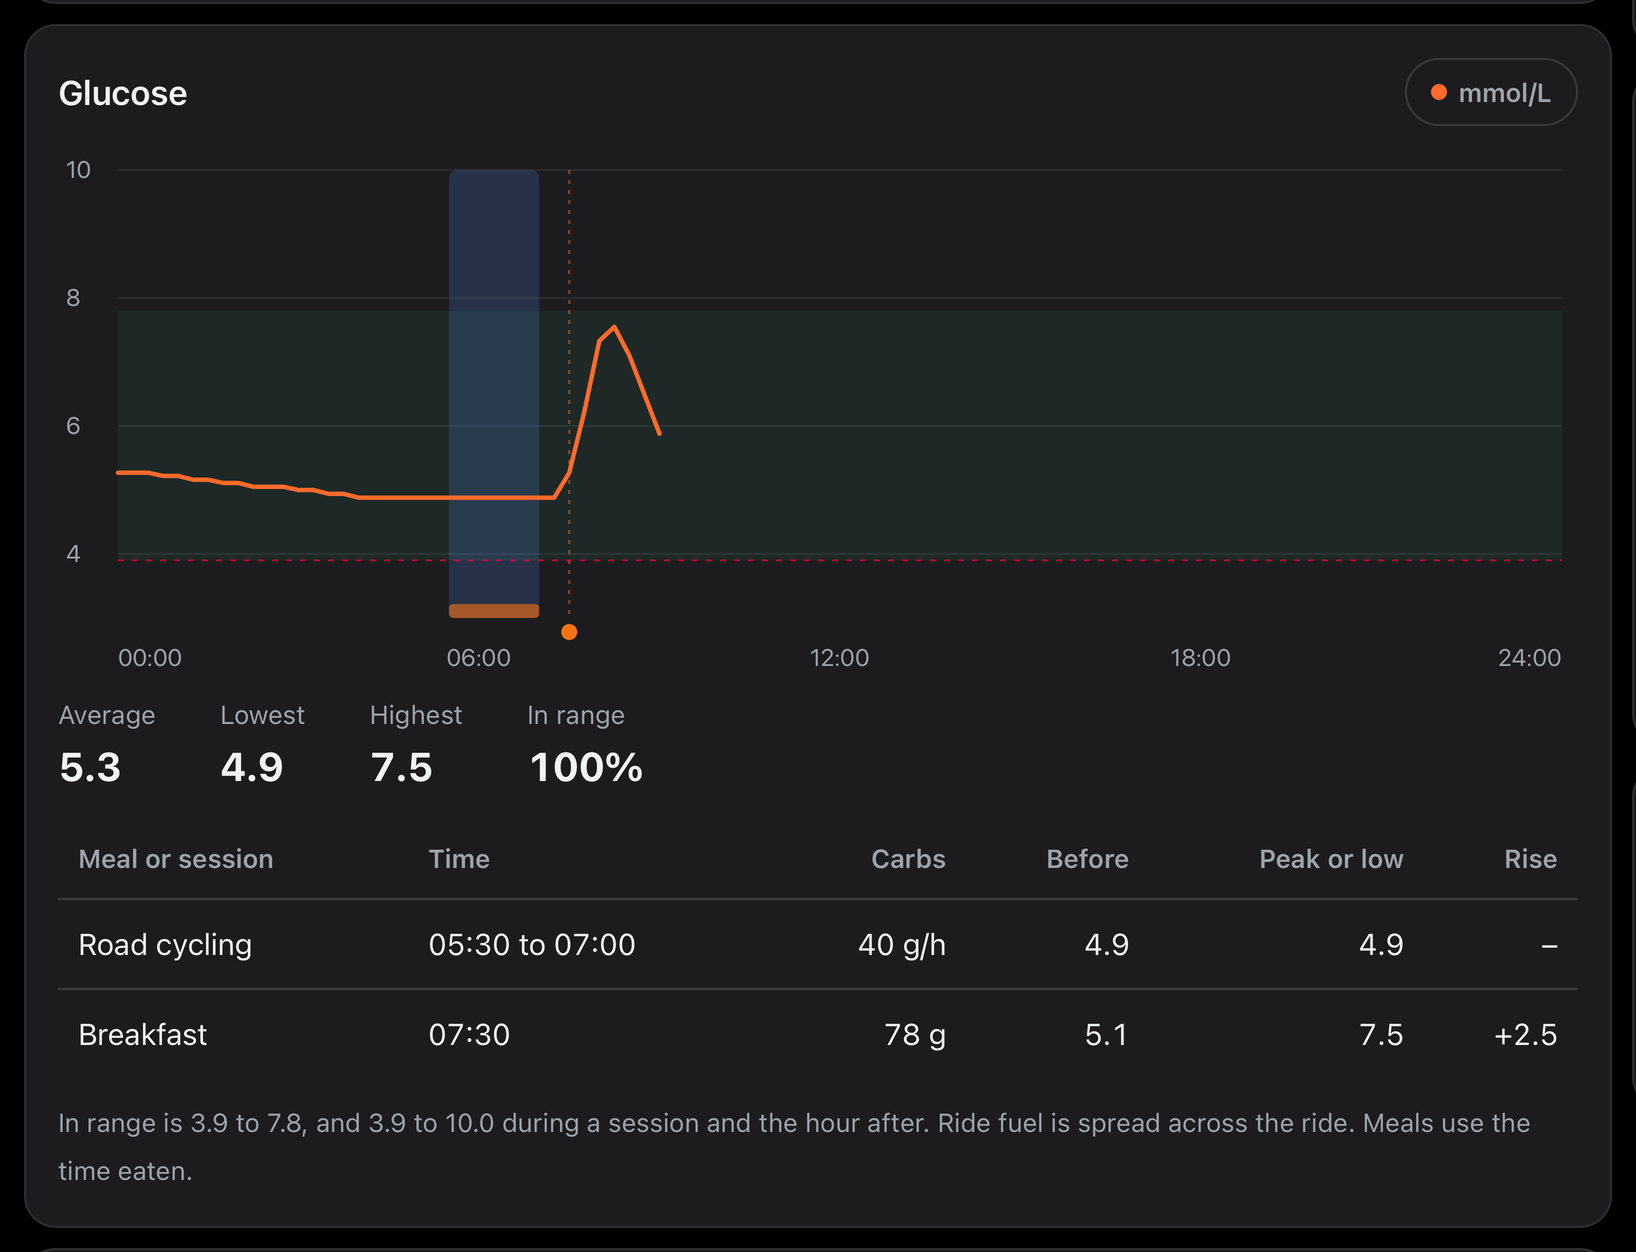Click the Meal or session column header
This screenshot has width=1636, height=1252.
click(x=176, y=859)
